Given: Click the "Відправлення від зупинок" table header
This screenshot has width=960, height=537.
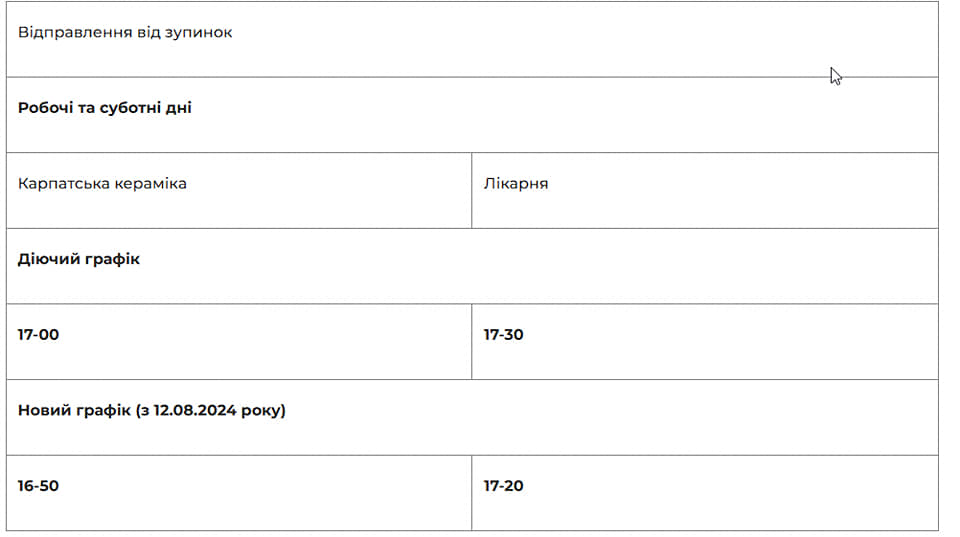Looking at the screenshot, I should coord(125,33).
